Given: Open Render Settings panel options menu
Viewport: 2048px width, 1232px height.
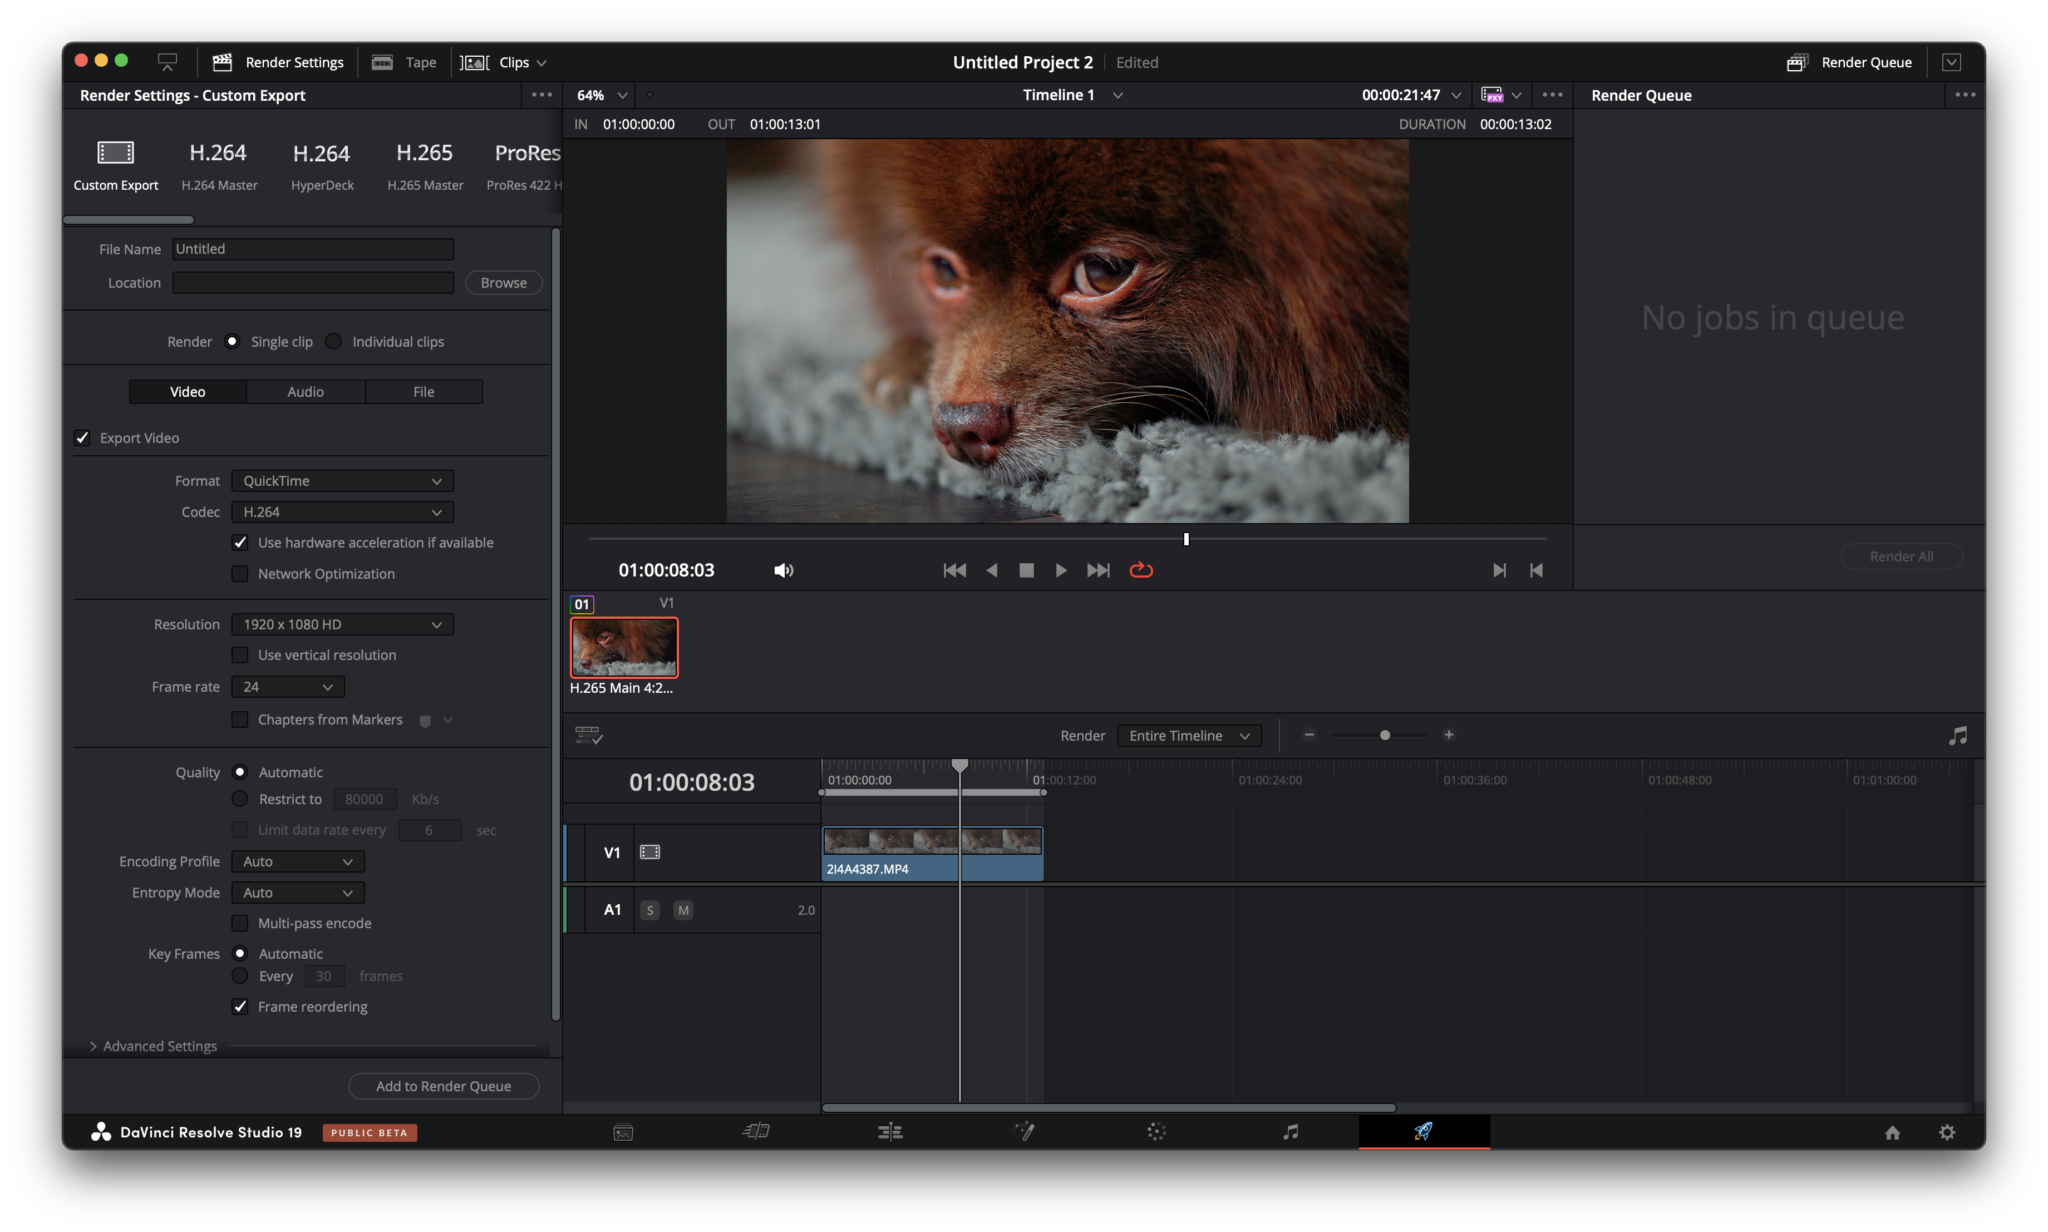Looking at the screenshot, I should point(542,95).
